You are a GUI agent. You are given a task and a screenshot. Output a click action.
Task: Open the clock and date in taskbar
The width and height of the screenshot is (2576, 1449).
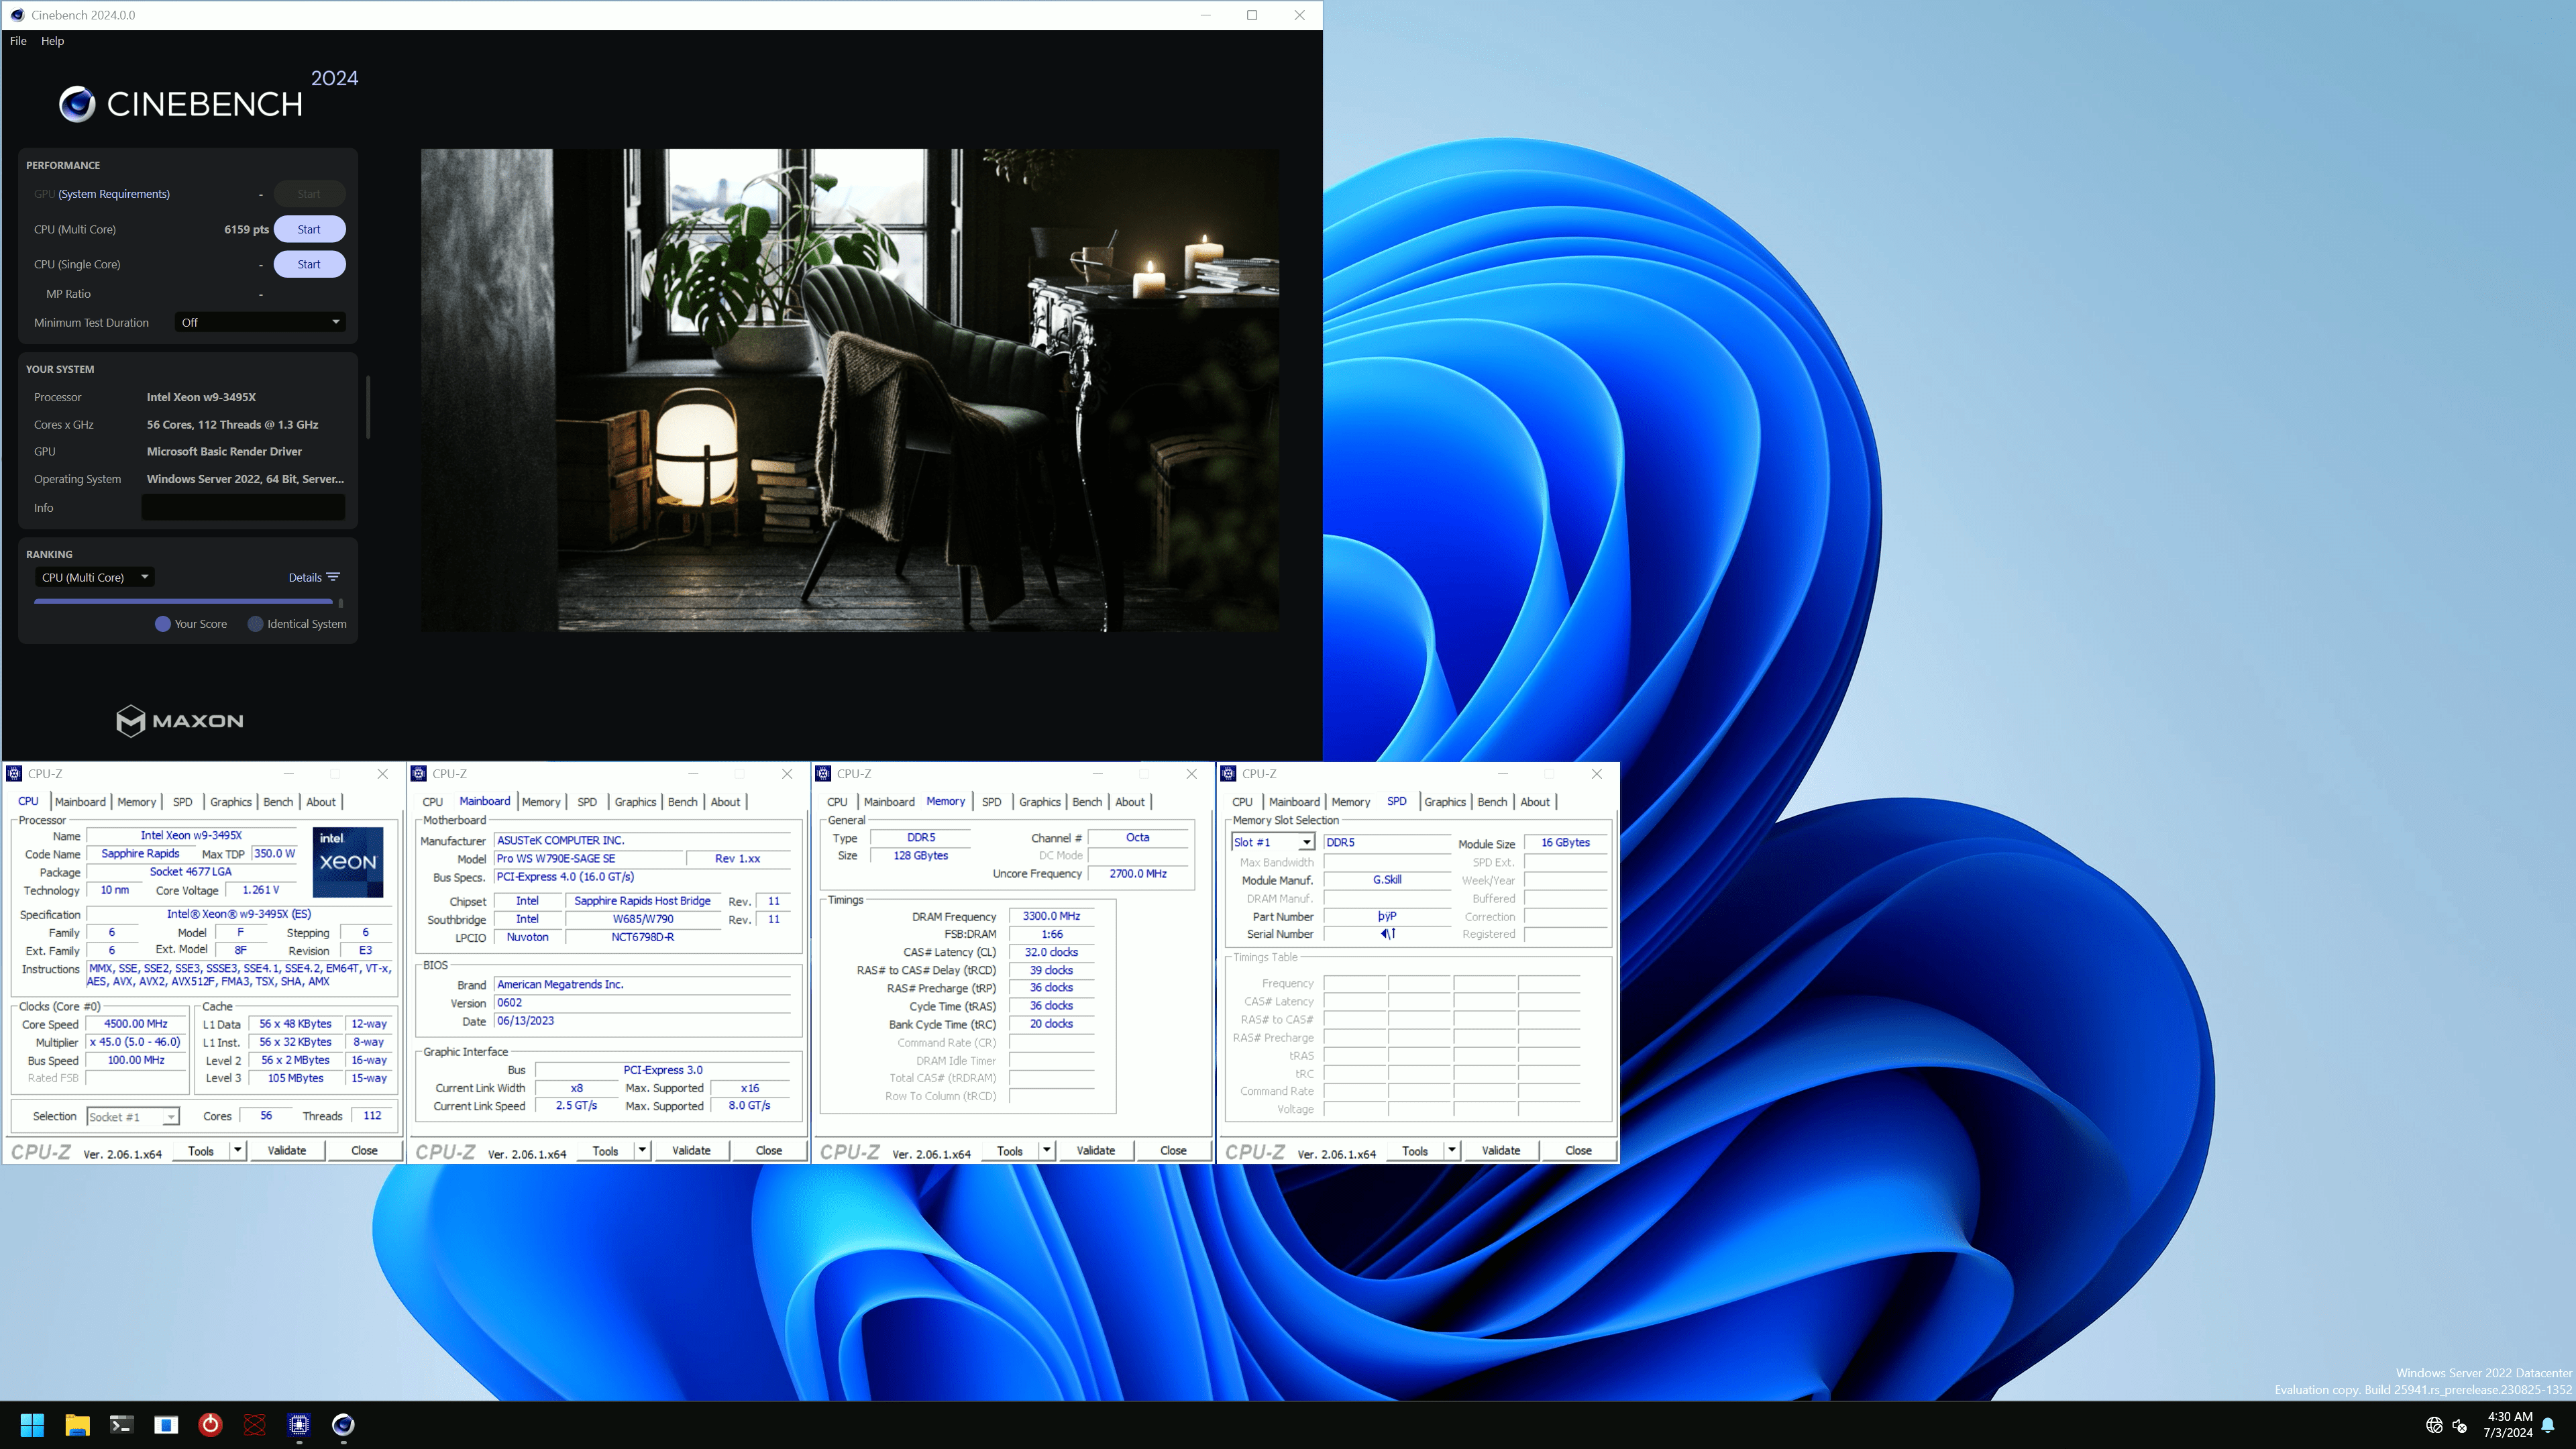tap(2508, 1424)
